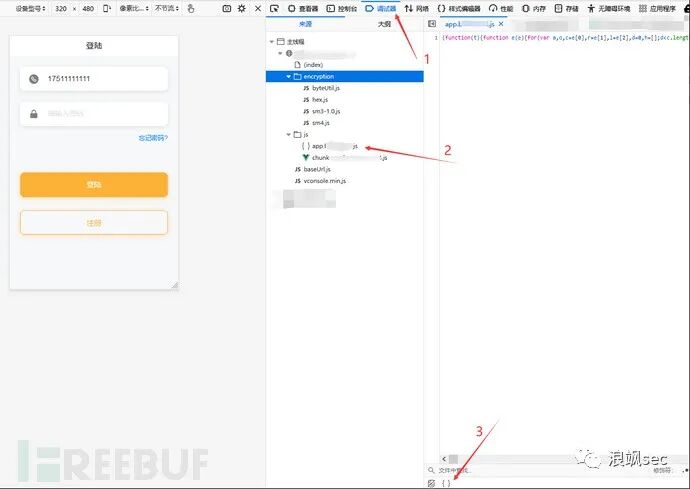Click the viewport resize handle corner
The width and height of the screenshot is (690, 489).
(175, 285)
